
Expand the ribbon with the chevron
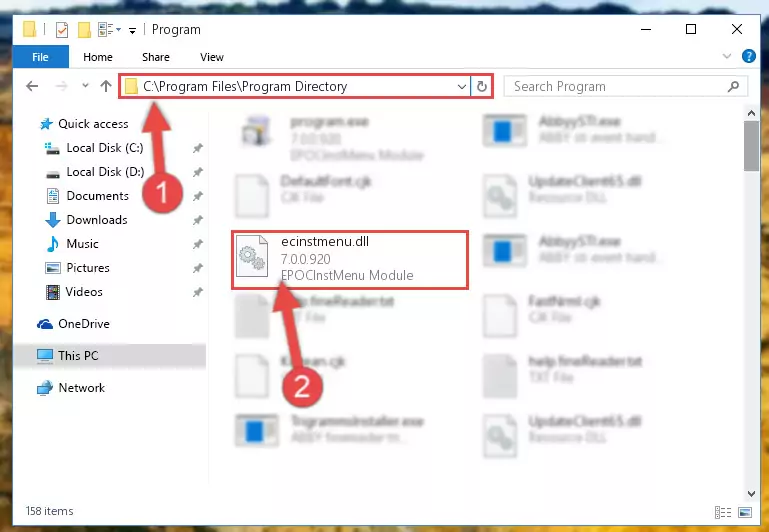pyautogui.click(x=727, y=56)
